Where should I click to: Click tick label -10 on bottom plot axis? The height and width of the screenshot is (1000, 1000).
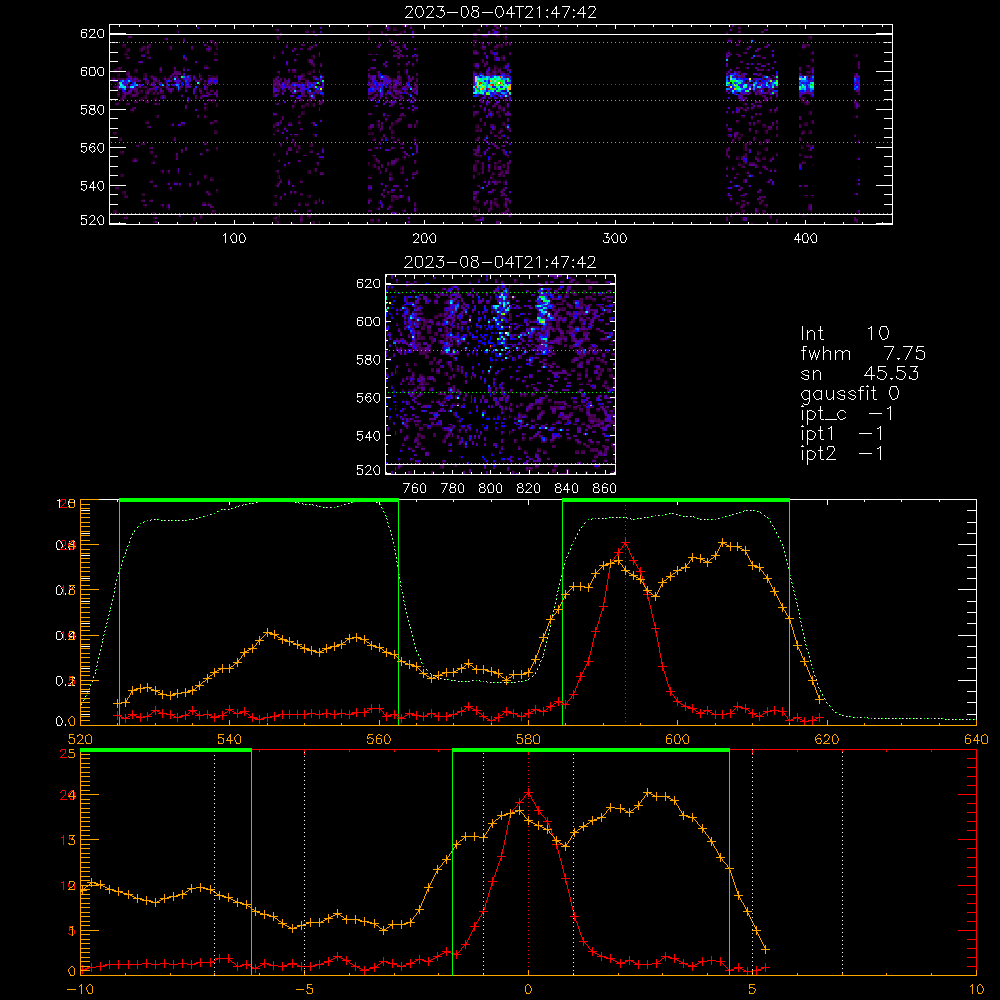[80, 989]
